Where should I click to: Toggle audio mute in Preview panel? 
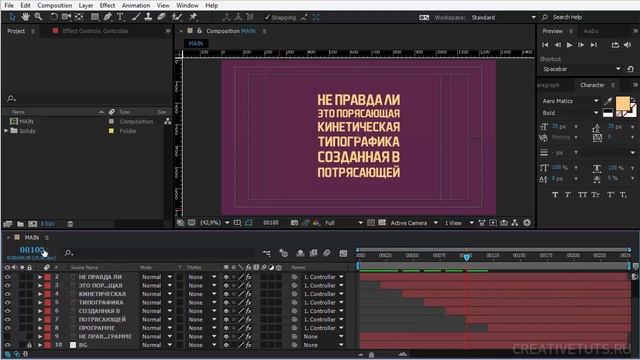(627, 45)
